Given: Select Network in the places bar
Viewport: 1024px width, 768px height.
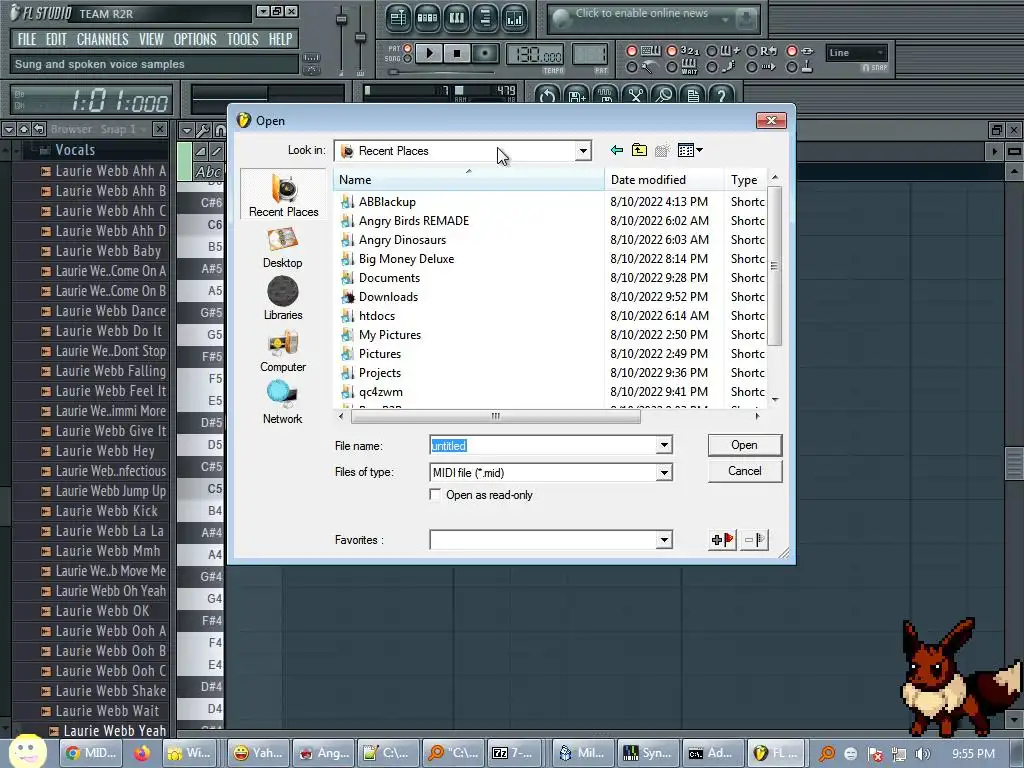Looking at the screenshot, I should tap(283, 403).
